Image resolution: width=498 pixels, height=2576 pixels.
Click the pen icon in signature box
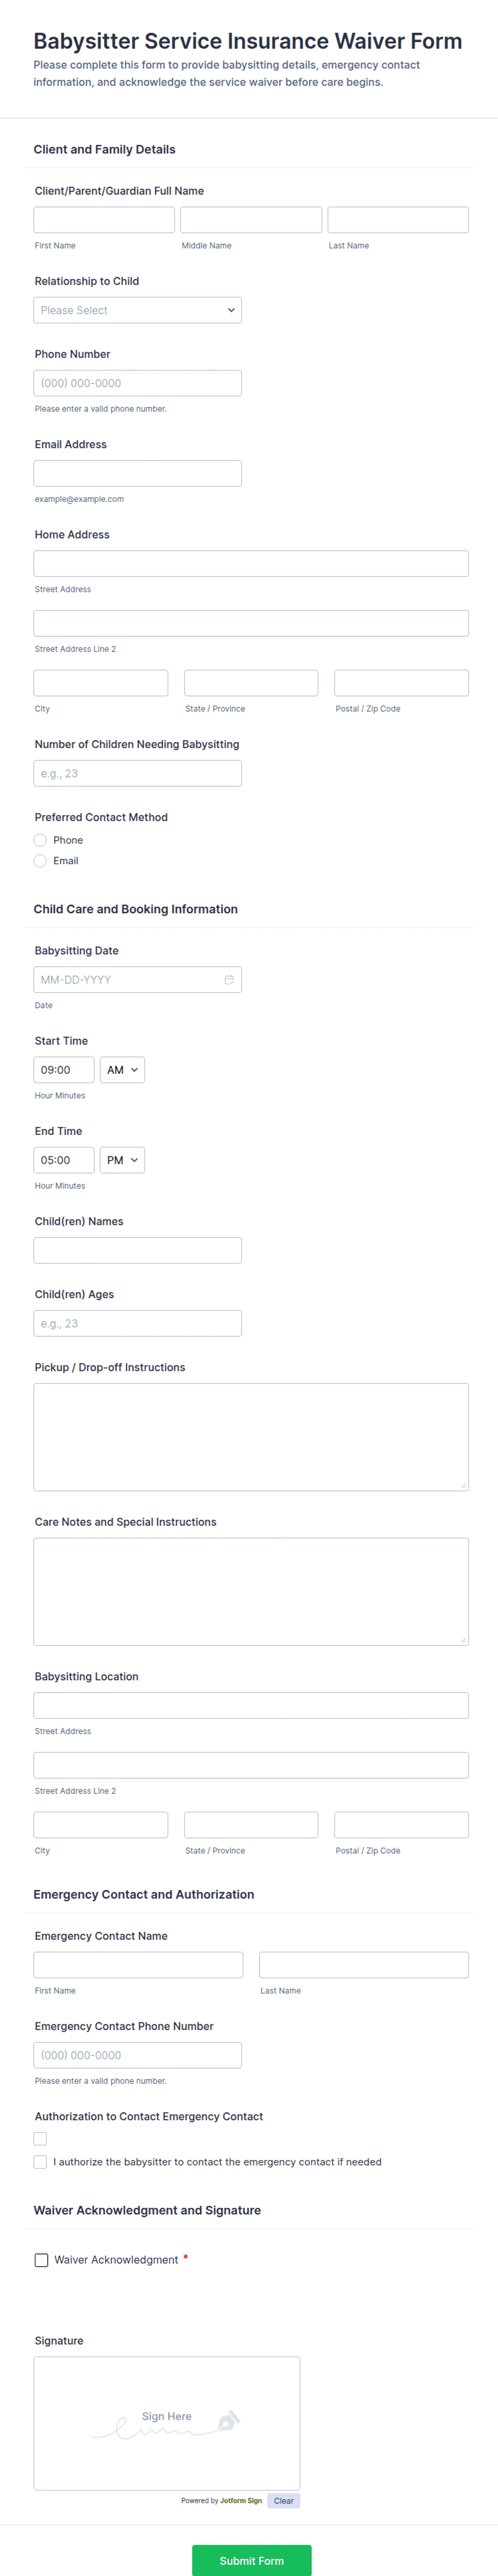pyautogui.click(x=228, y=2420)
